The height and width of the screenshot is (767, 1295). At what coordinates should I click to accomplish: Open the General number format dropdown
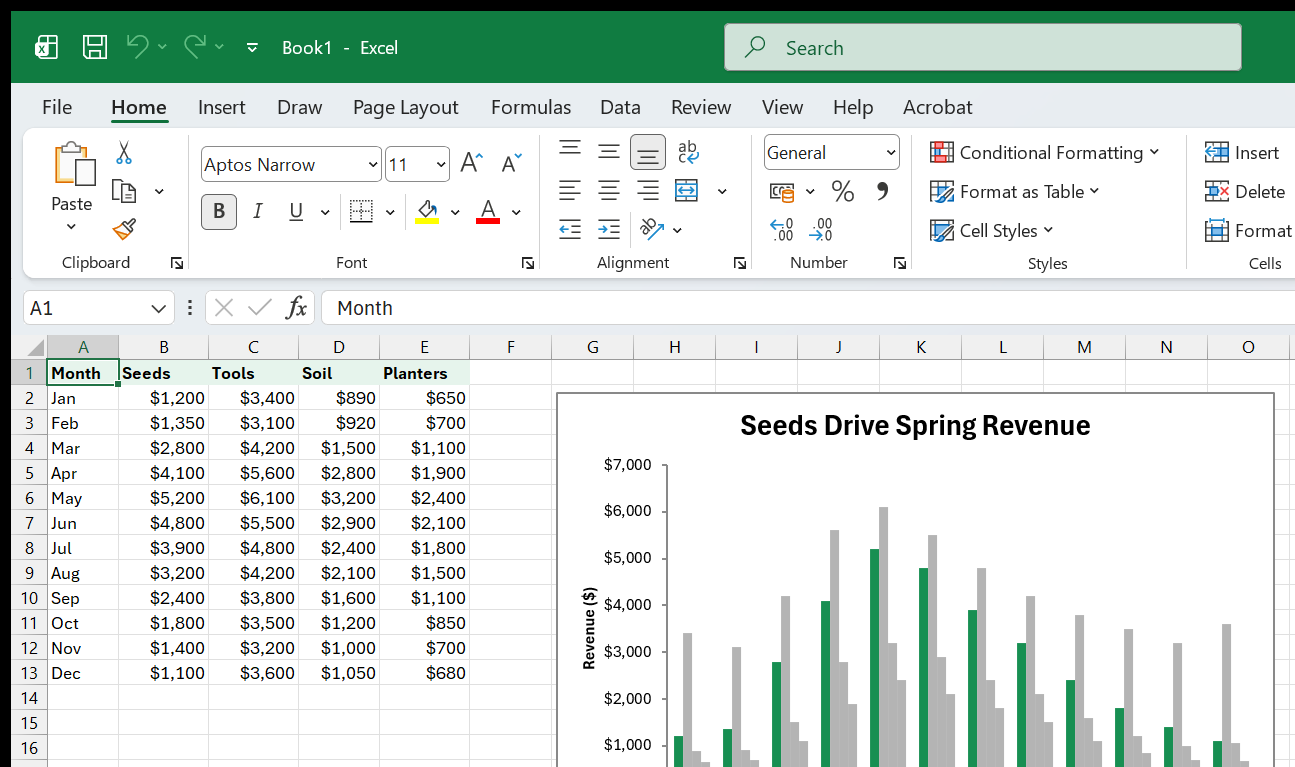(x=890, y=152)
